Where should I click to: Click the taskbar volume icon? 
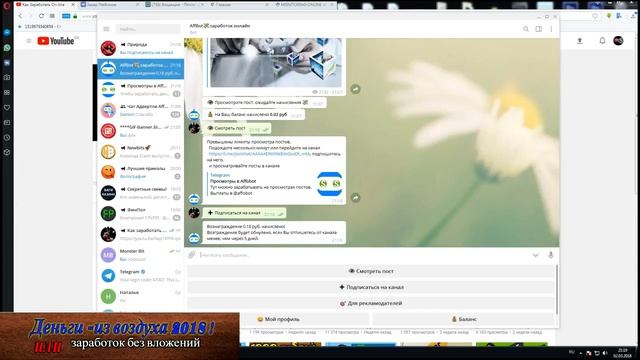pyautogui.click(x=605, y=353)
